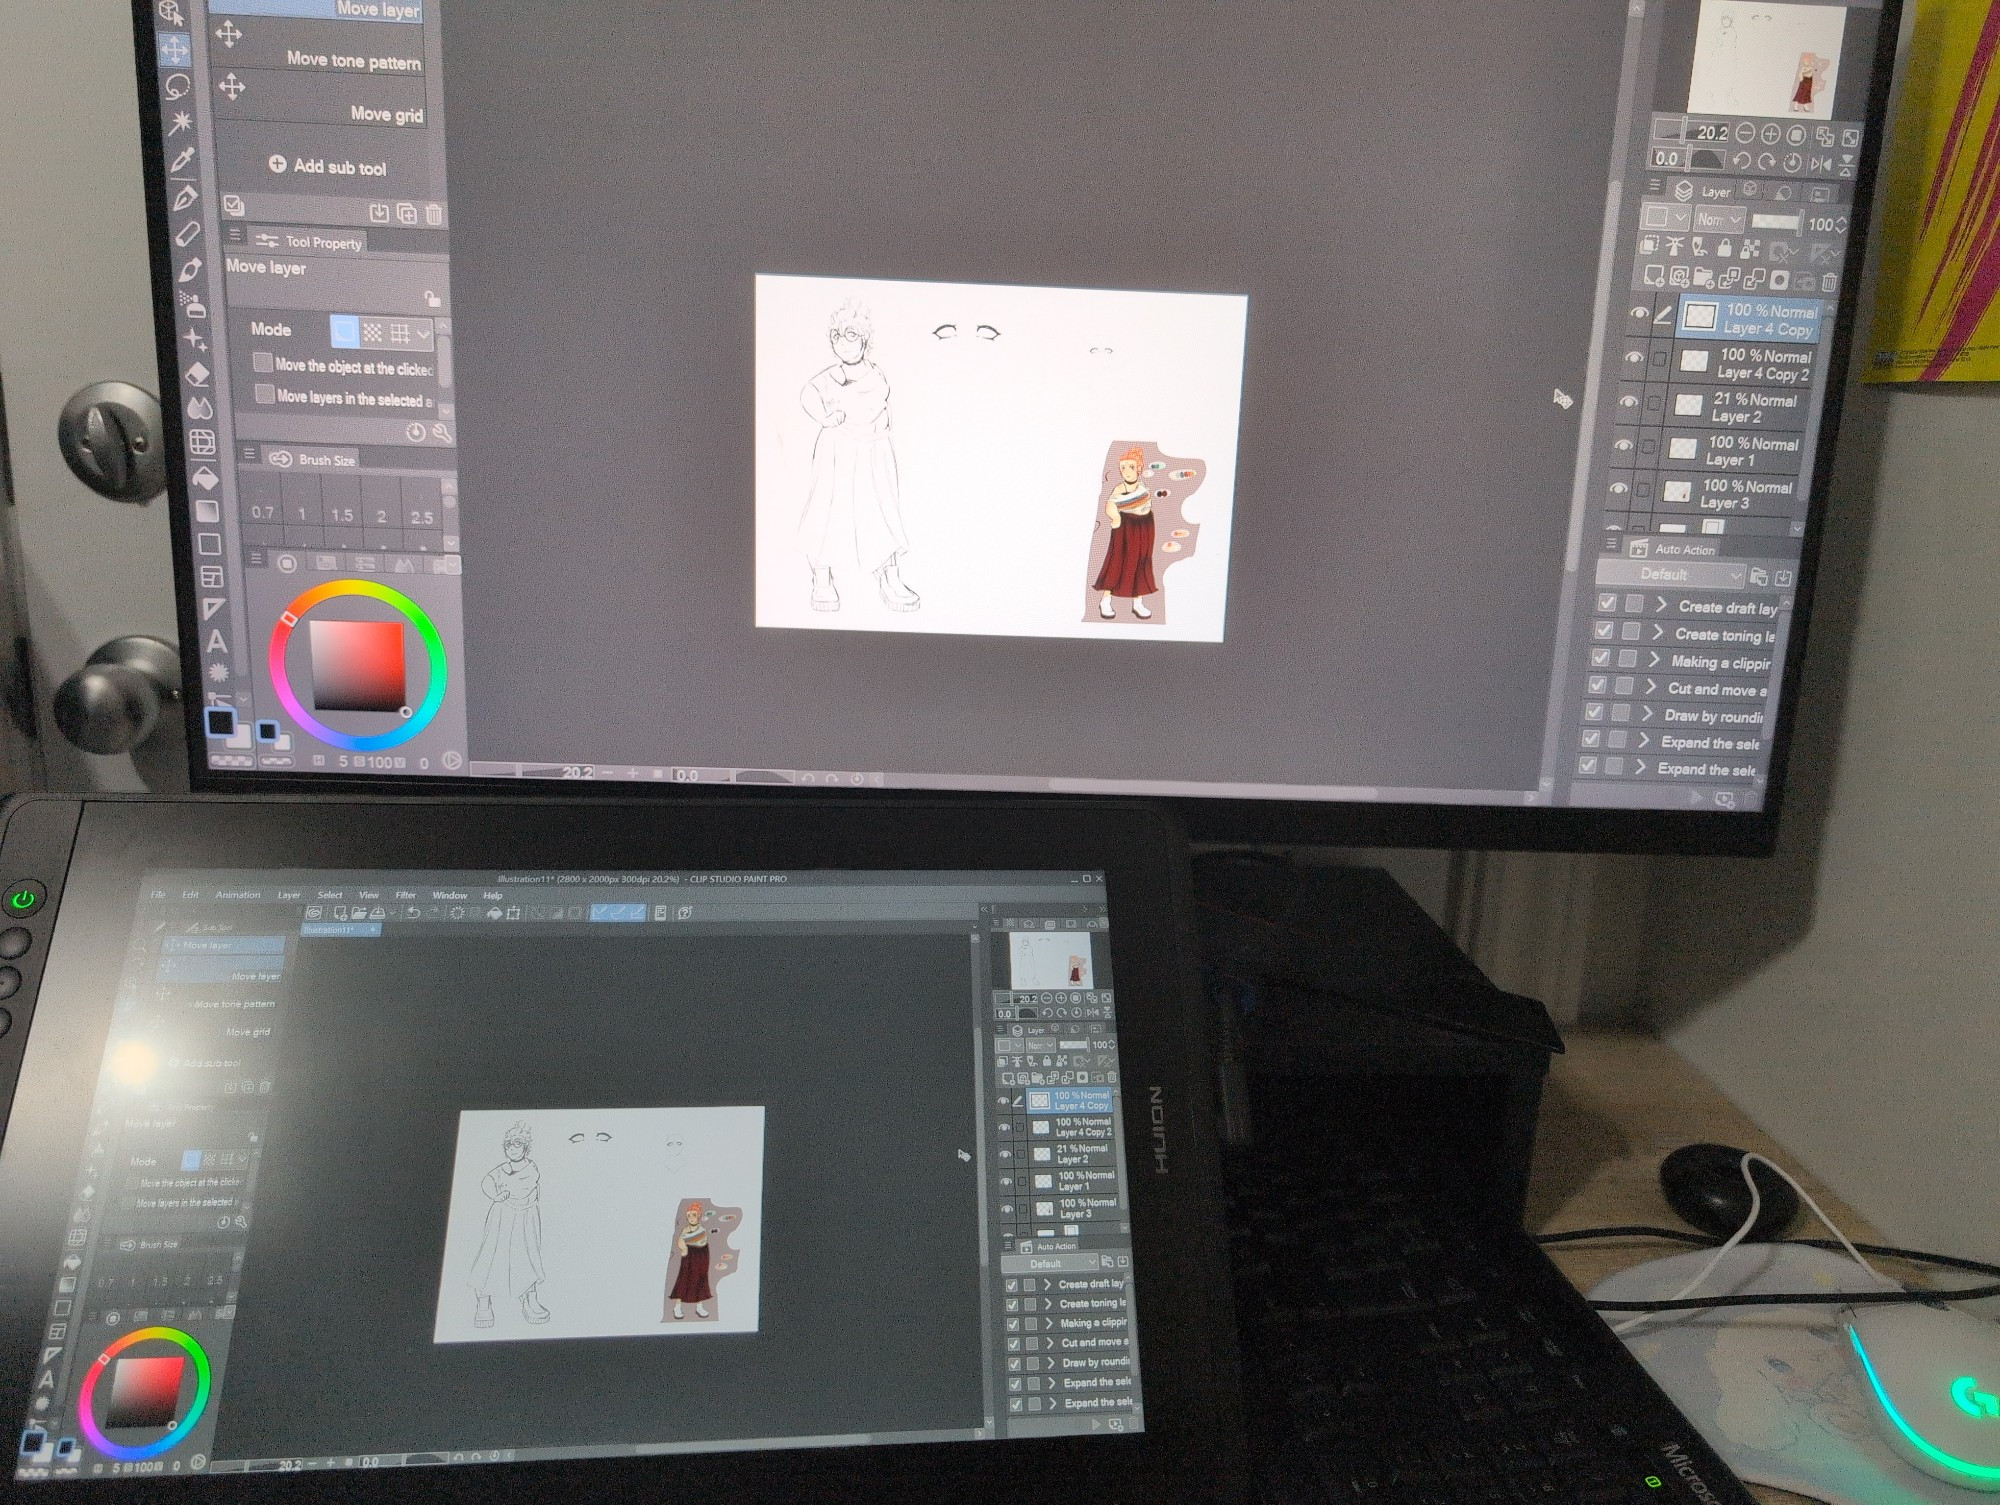Select the Gradient tool on the upper monitor

pos(206,512)
